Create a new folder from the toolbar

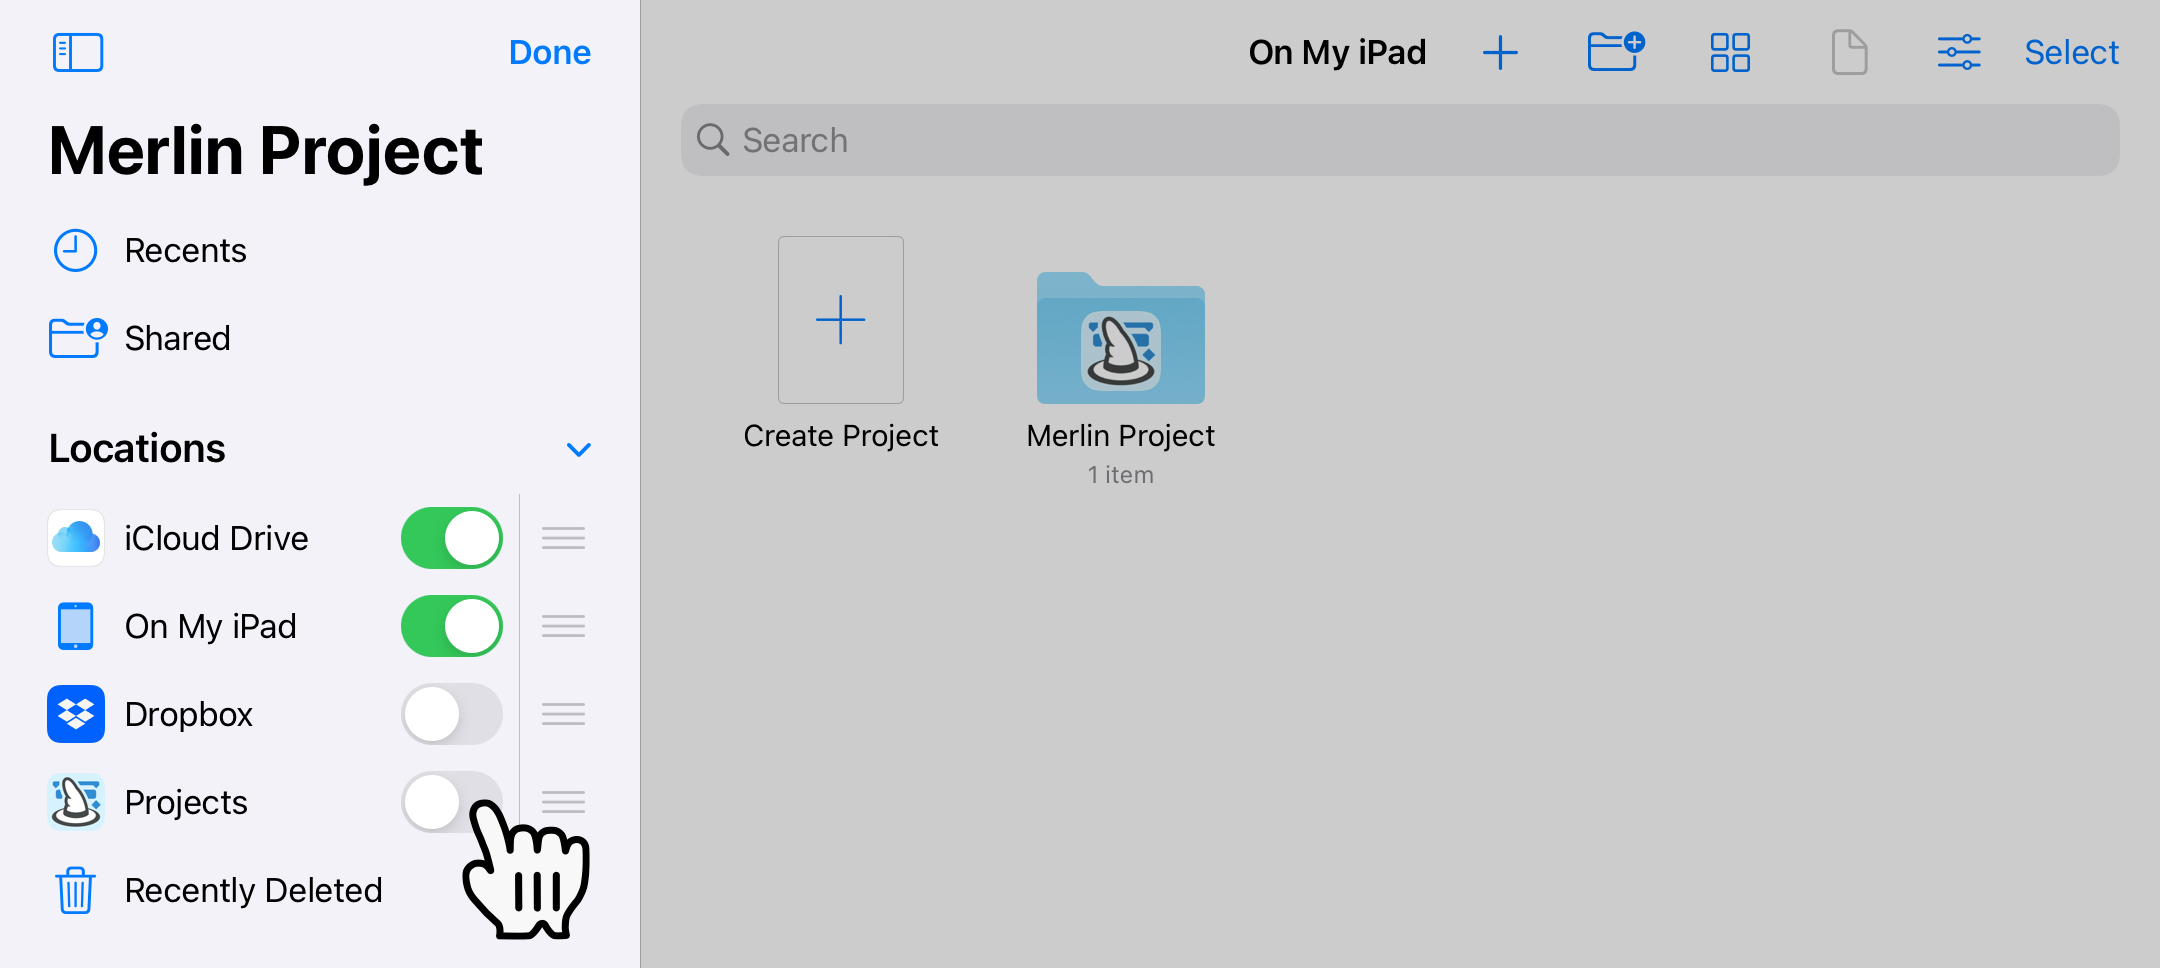pos(1614,52)
